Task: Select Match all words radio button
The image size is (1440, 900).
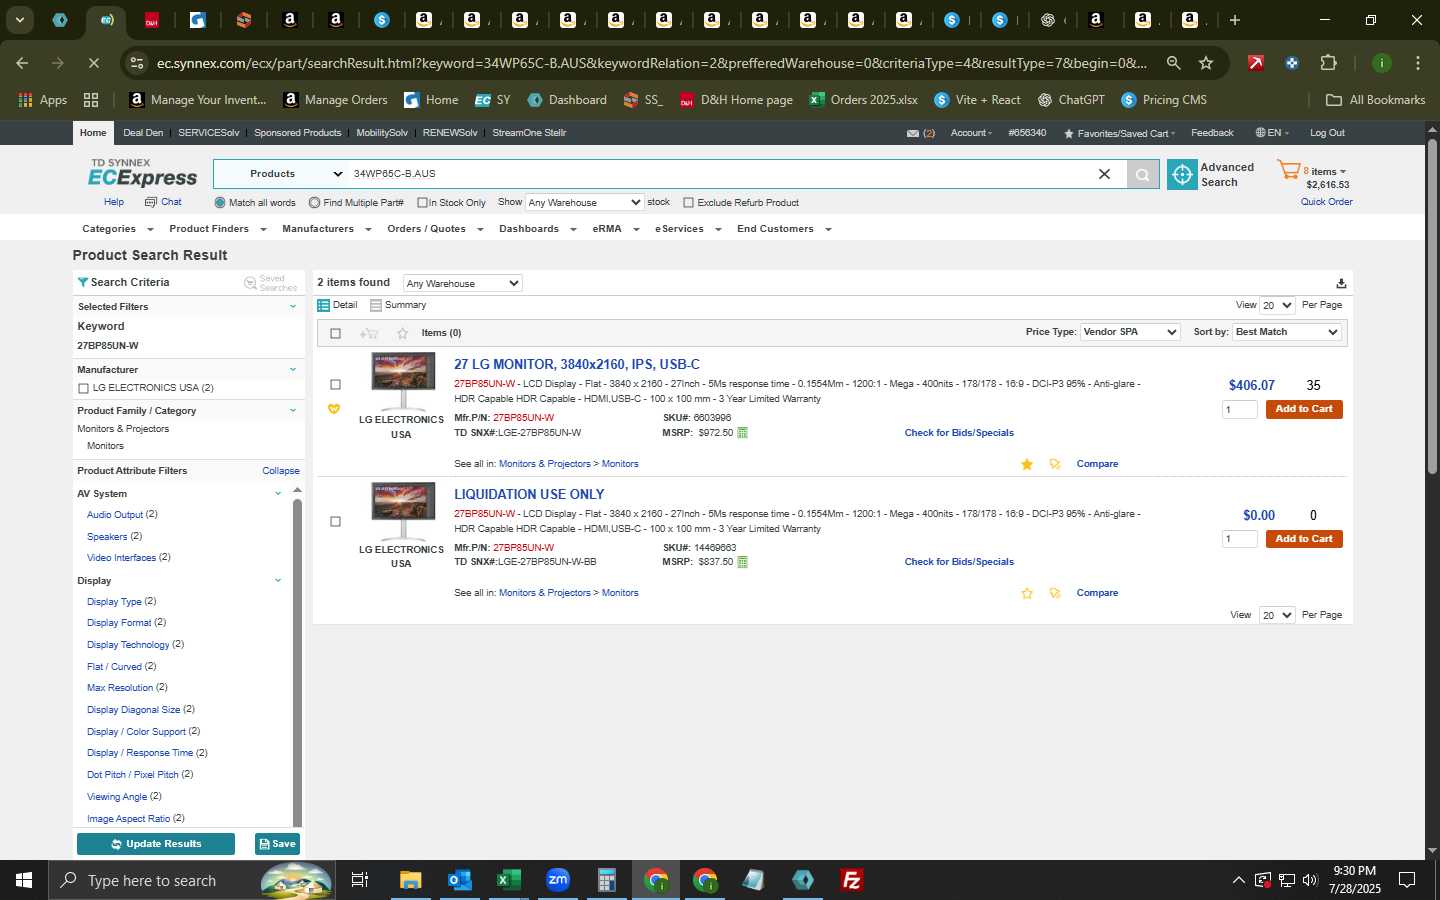Action: point(220,202)
